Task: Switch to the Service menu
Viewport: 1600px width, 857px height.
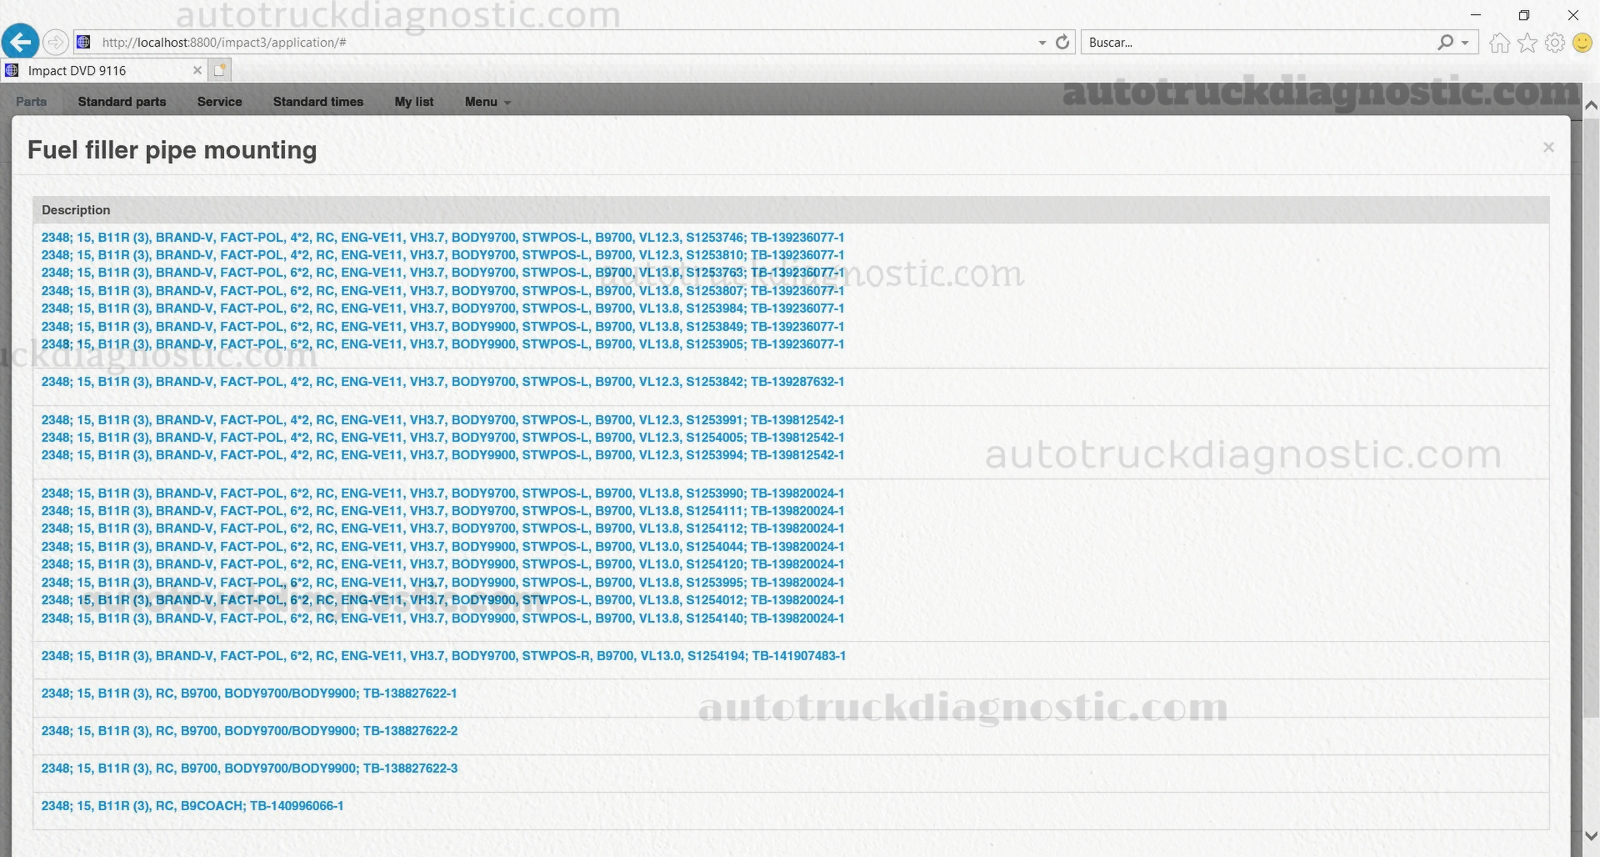Action: click(219, 102)
